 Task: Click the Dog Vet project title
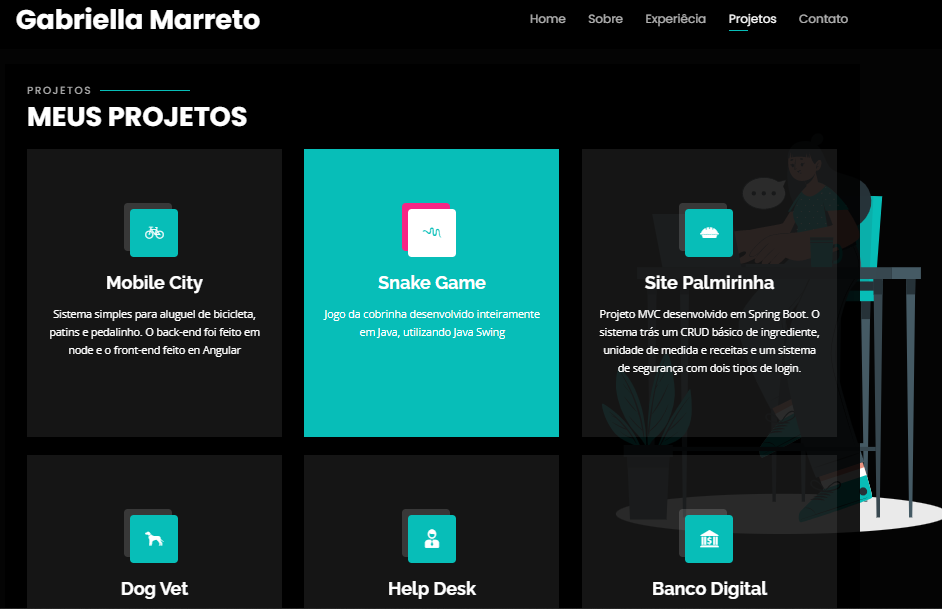coord(153,589)
